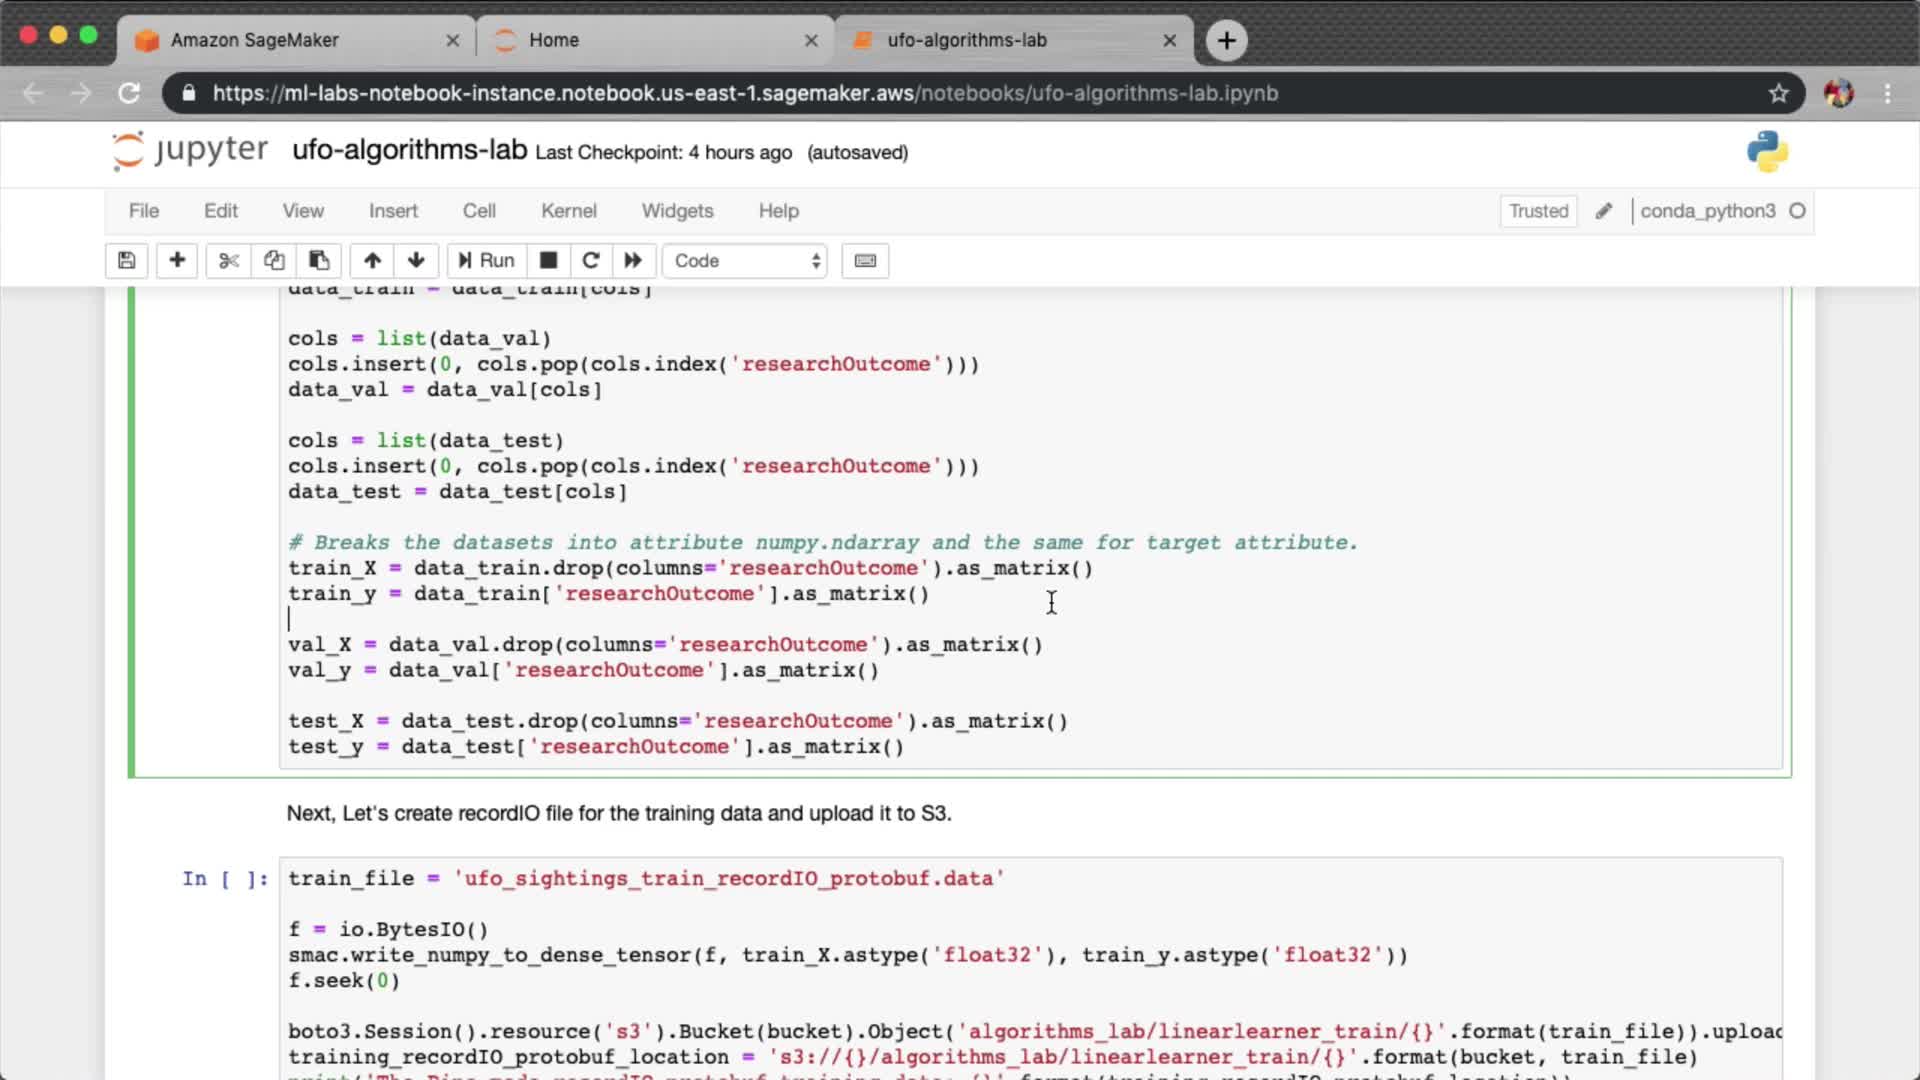
Task: Open the Kernel menu
Action: 568,211
